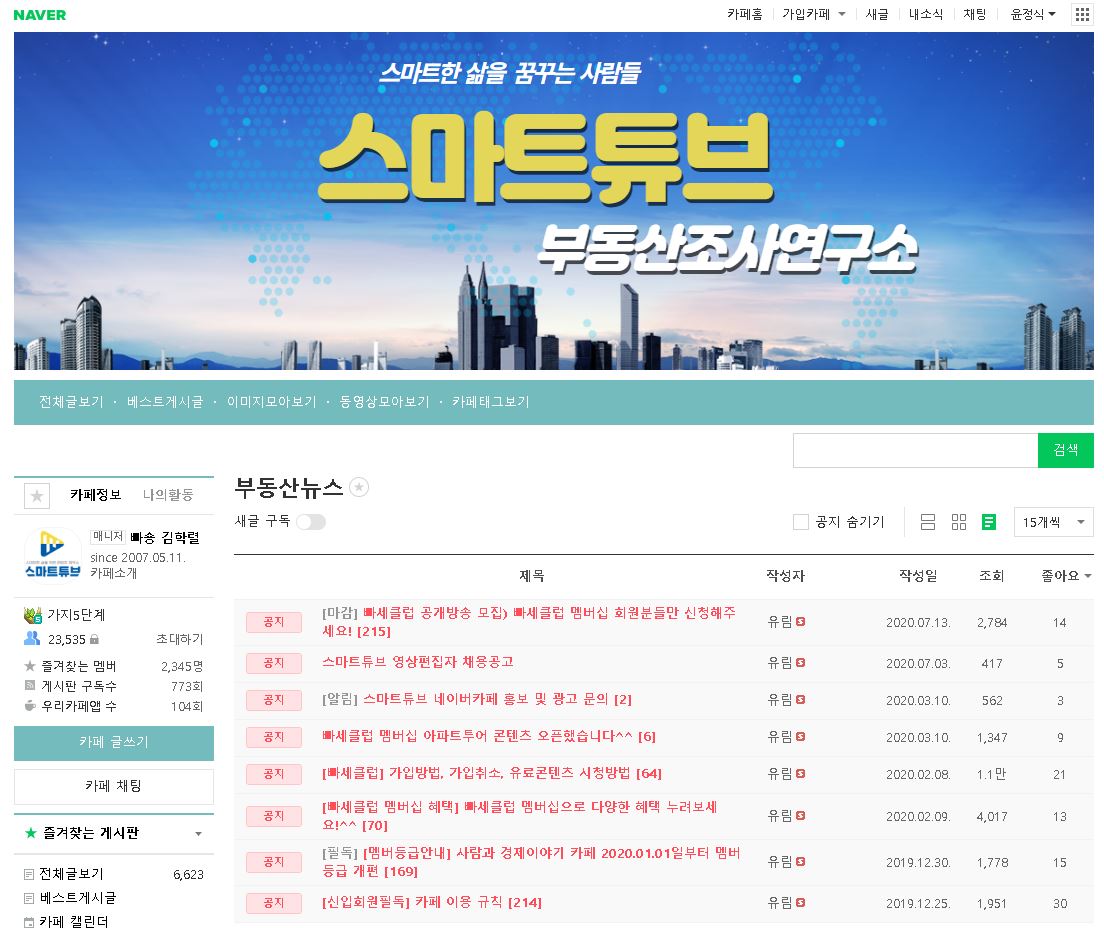Click 공지 badge in 2020.07.13 row

click(x=274, y=622)
